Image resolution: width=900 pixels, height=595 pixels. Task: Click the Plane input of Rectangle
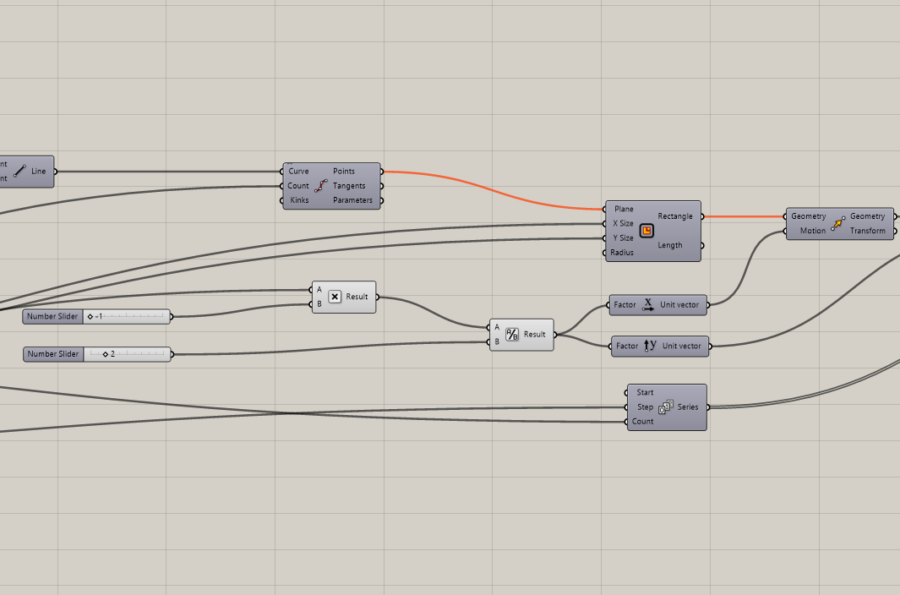623,209
